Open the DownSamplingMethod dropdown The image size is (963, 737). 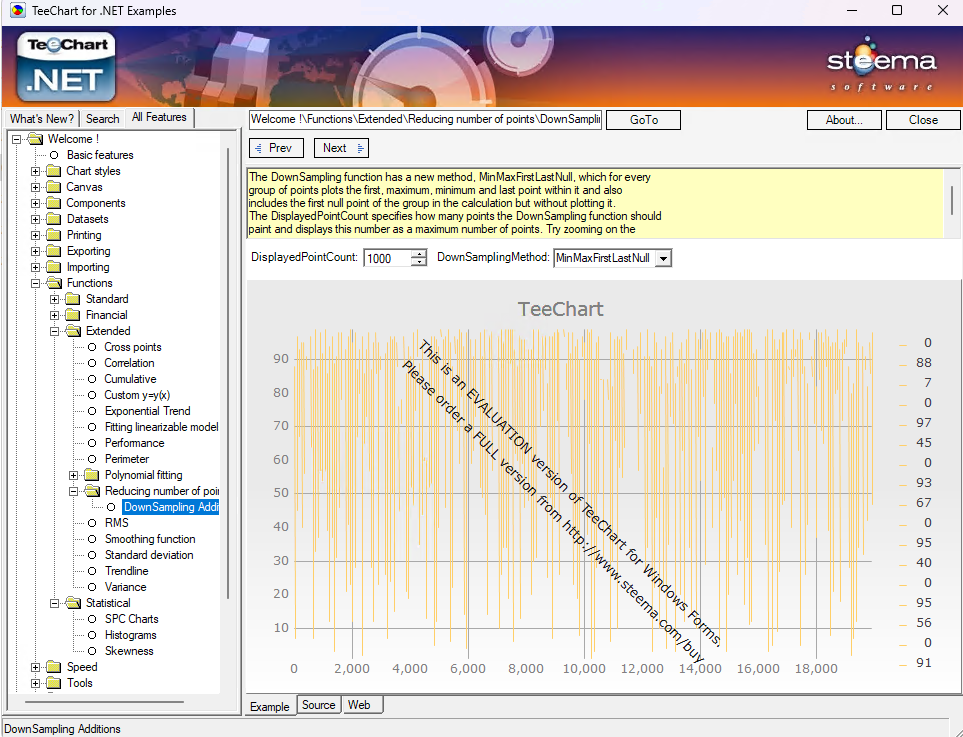click(x=663, y=259)
